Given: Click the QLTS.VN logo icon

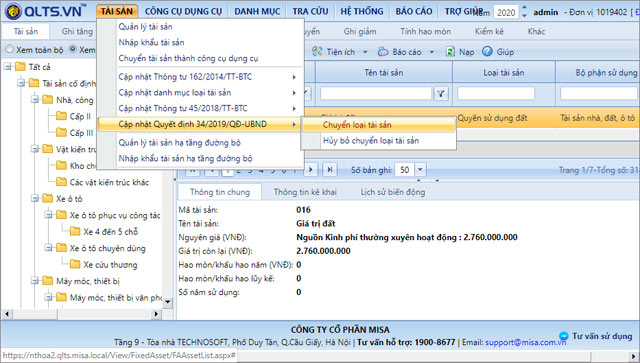Looking at the screenshot, I should point(13,11).
